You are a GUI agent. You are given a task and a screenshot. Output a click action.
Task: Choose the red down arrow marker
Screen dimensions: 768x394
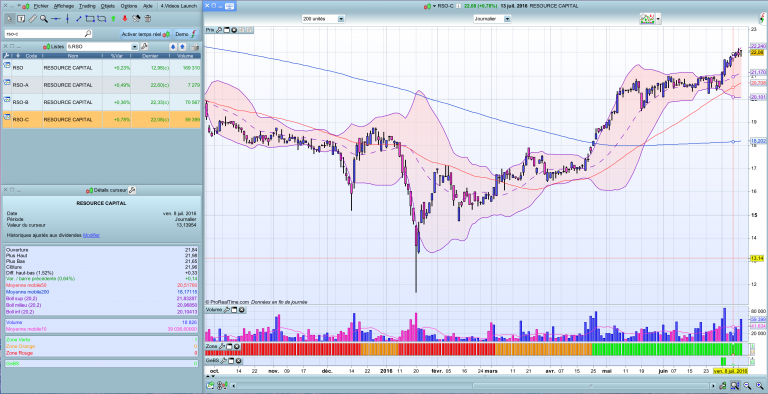[x=124, y=19]
